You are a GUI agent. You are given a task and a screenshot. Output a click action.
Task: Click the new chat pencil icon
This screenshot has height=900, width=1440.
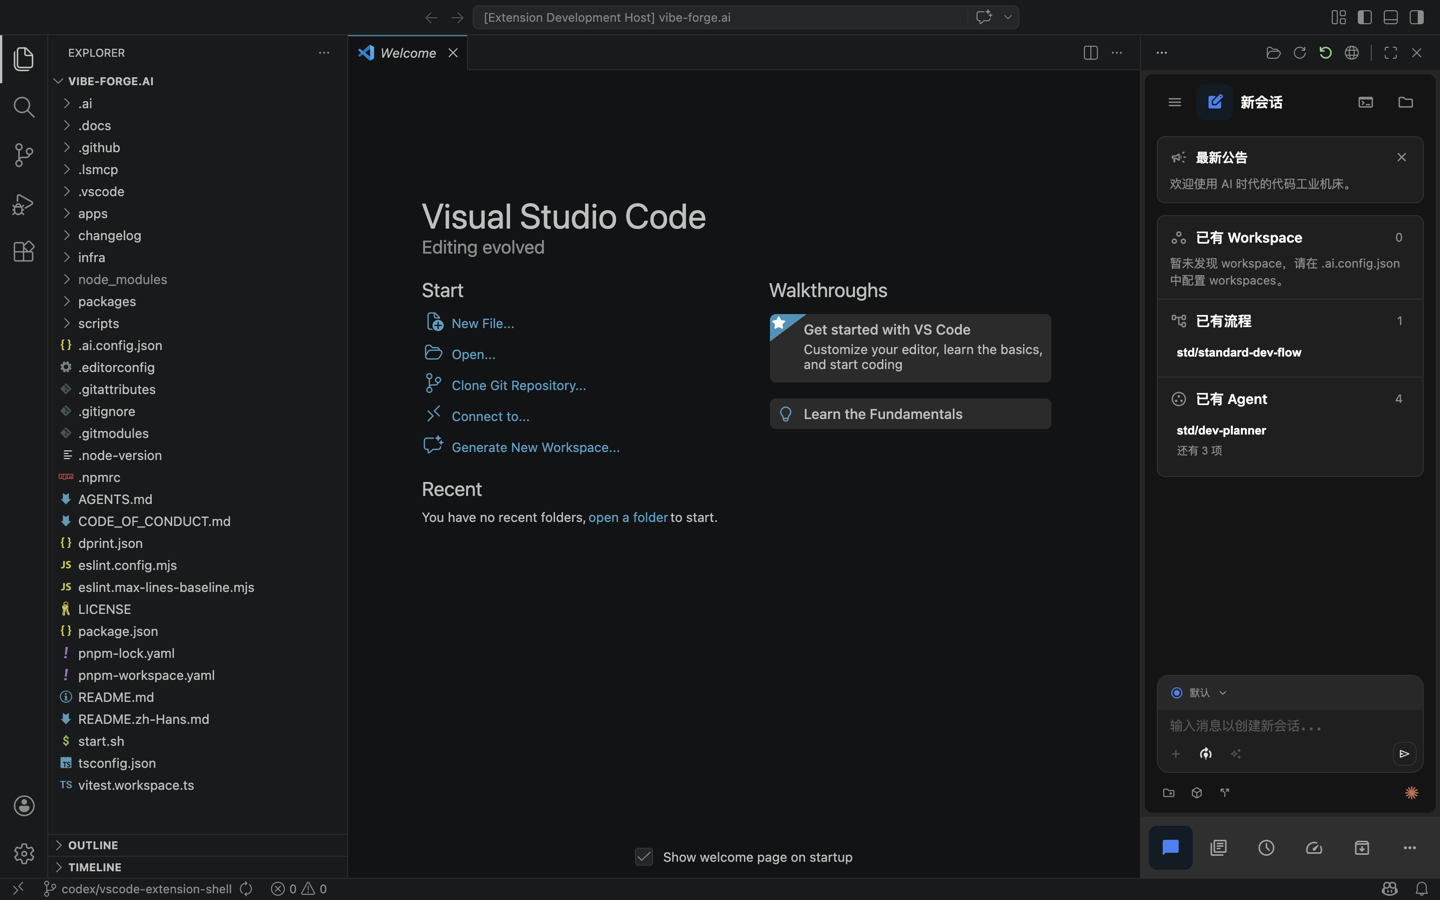(x=1215, y=102)
